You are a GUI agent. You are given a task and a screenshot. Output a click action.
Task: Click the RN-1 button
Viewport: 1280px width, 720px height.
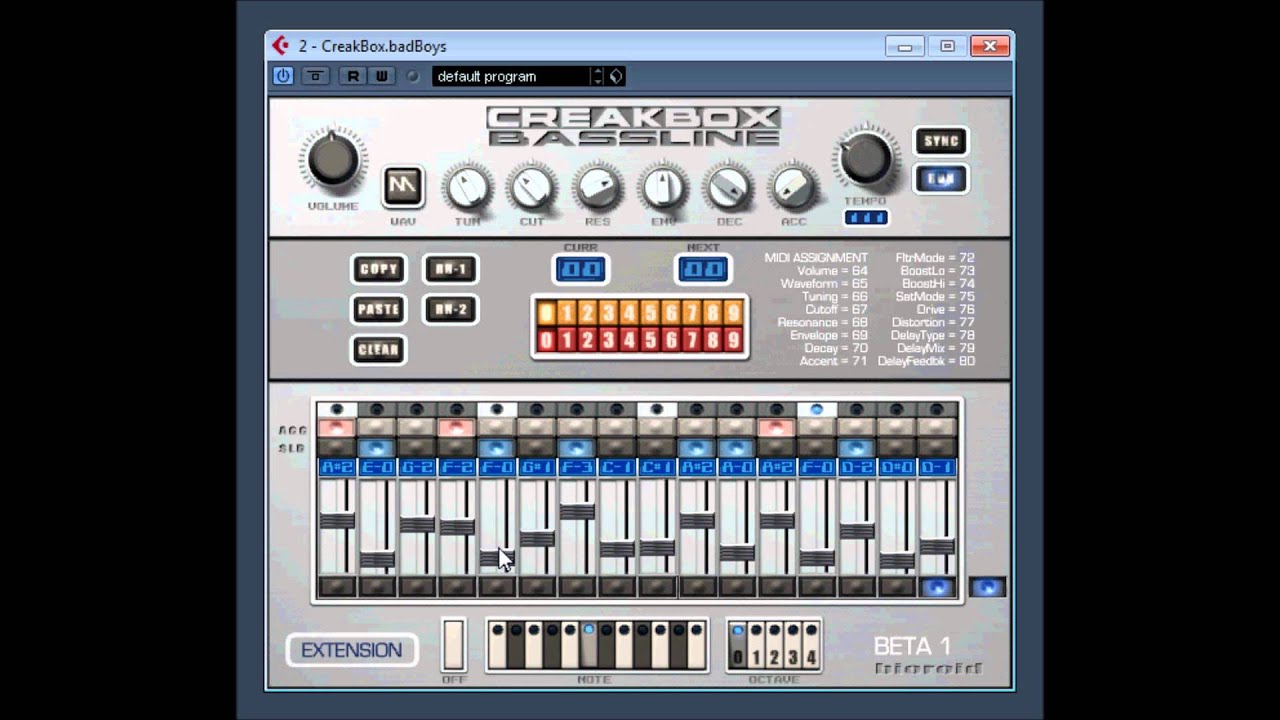[450, 269]
